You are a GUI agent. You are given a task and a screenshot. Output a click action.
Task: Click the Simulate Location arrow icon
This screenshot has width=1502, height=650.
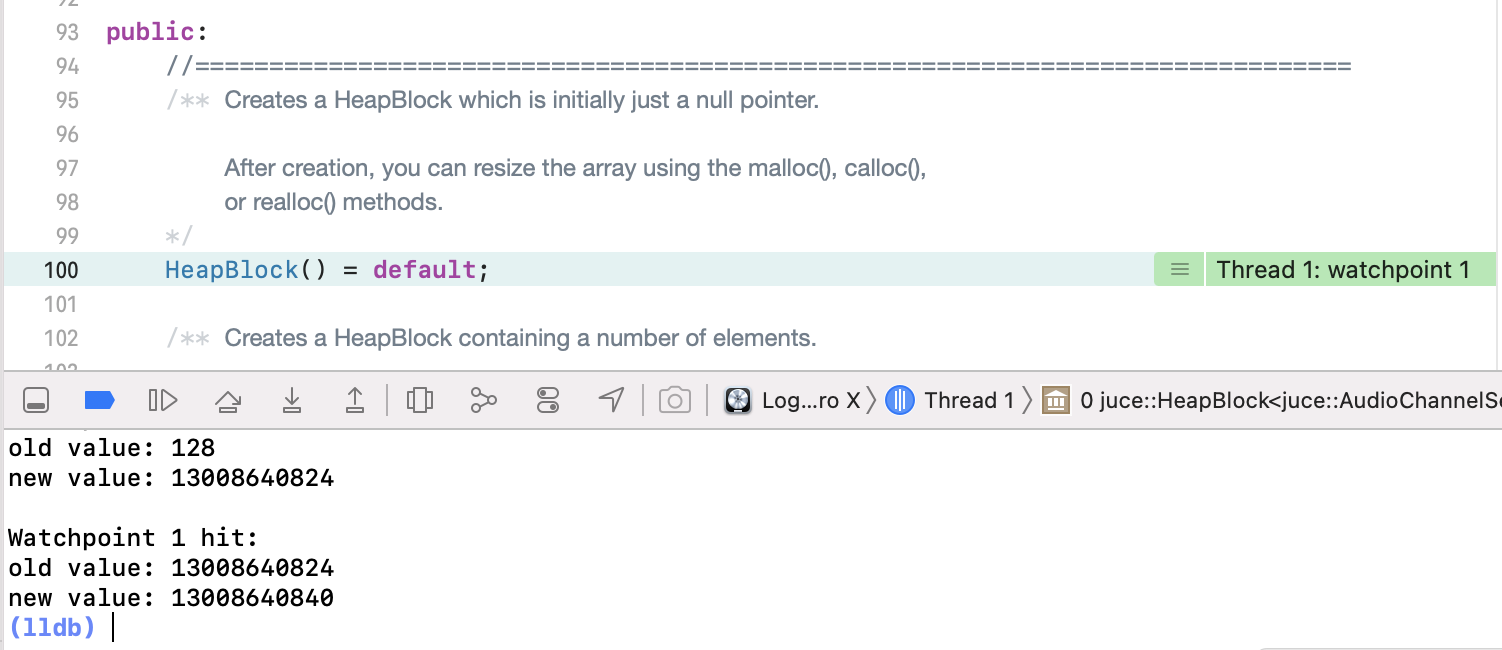(x=611, y=401)
